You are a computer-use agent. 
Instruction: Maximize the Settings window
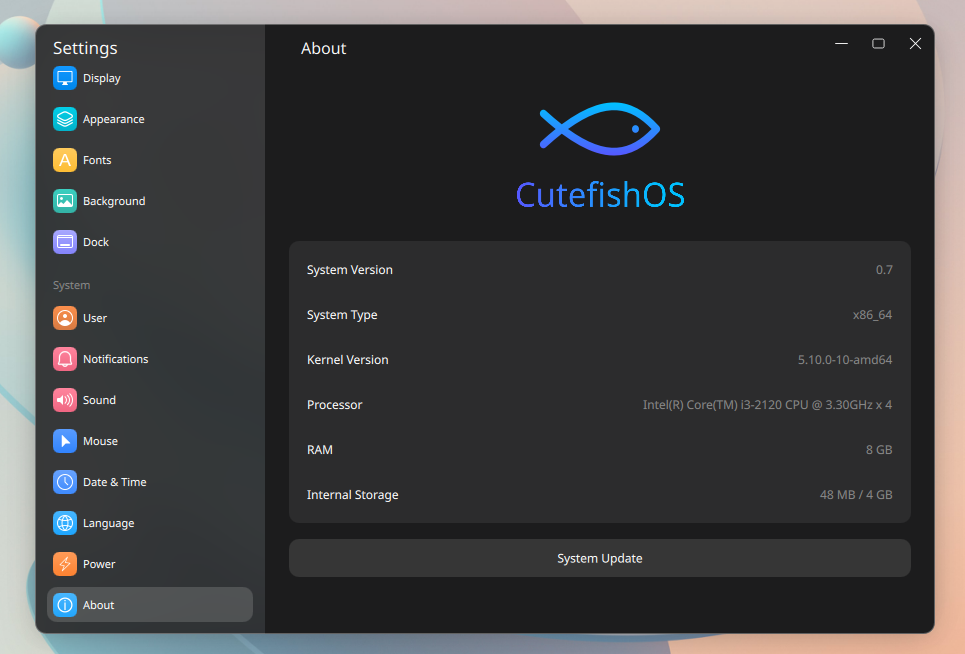click(x=878, y=44)
